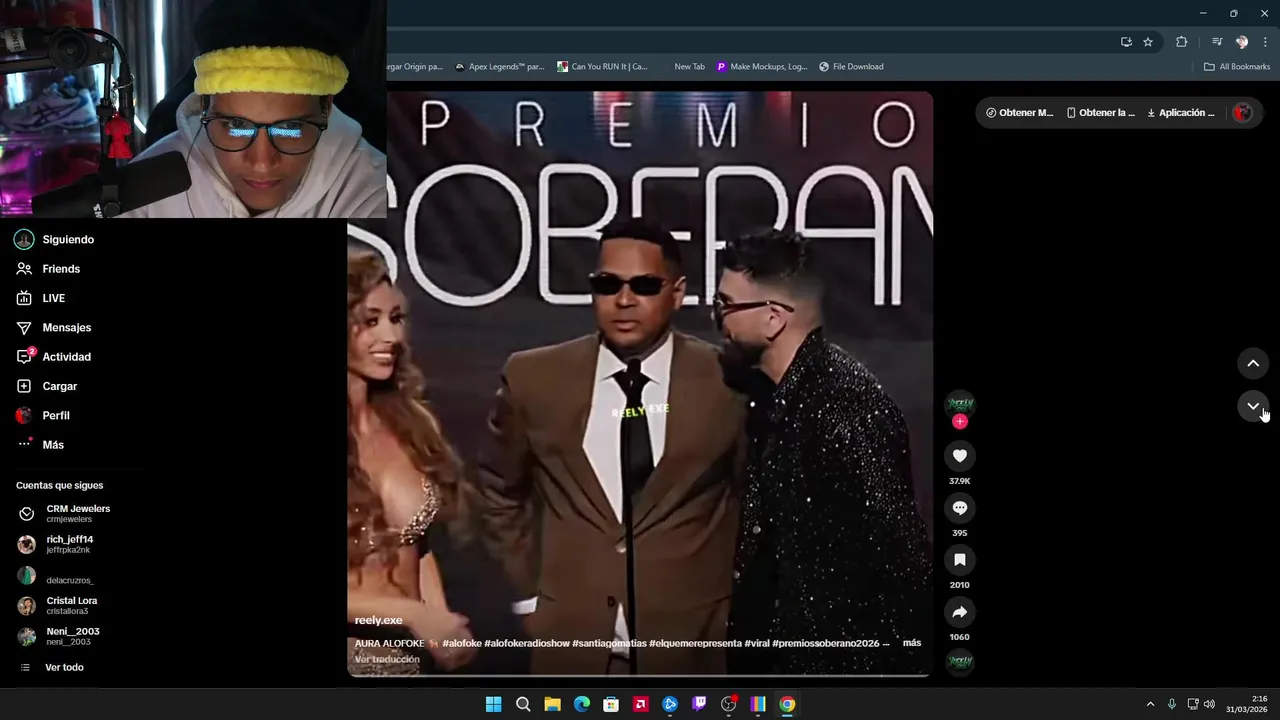Expand the Ver todo accounts list
Image resolution: width=1280 pixels, height=720 pixels.
coord(52,667)
